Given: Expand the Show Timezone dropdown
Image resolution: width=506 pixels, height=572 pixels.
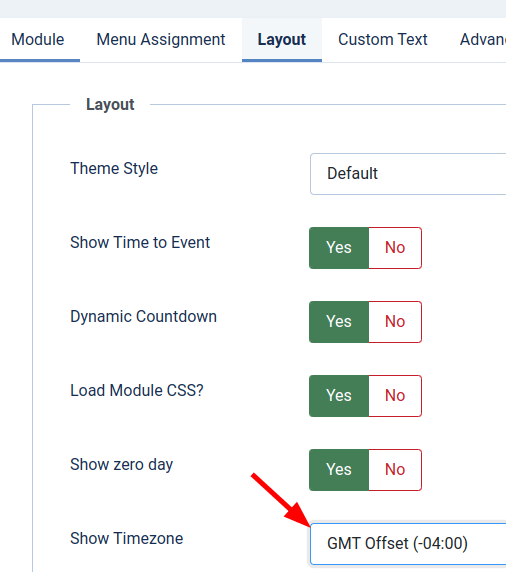Looking at the screenshot, I should point(408,544).
